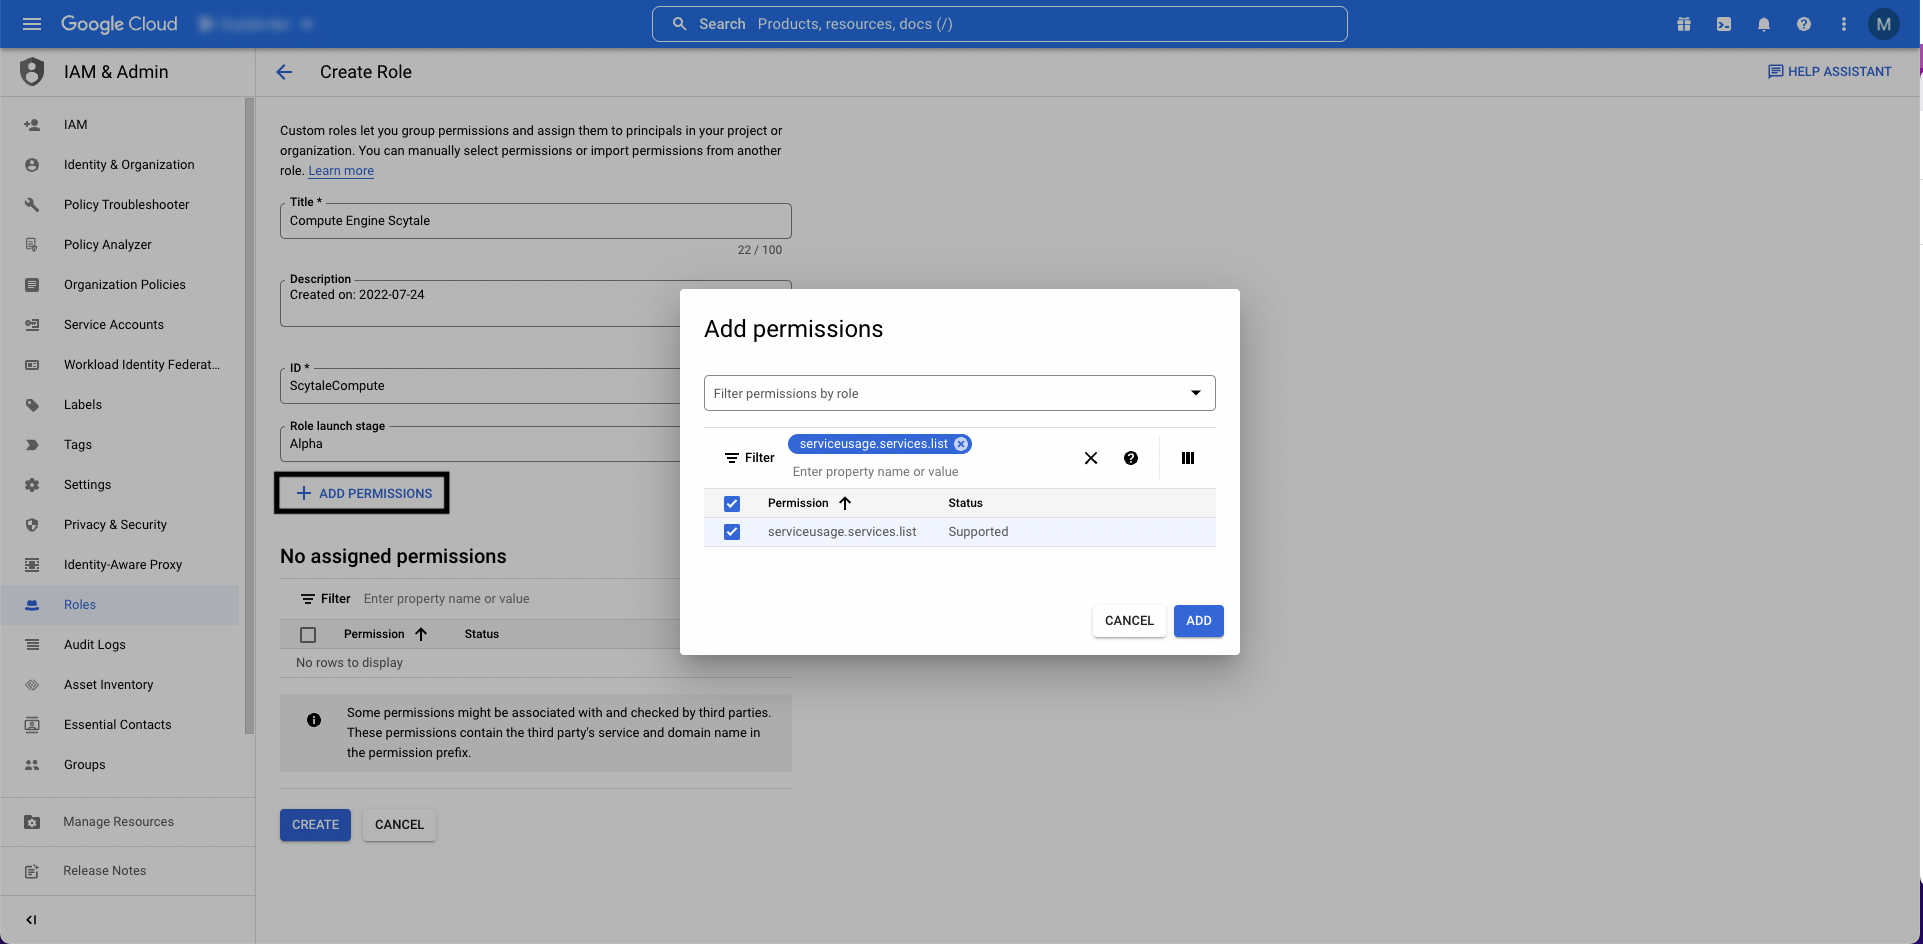The image size is (1923, 944).
Task: Click the search magnifier icon
Action: coord(679,24)
